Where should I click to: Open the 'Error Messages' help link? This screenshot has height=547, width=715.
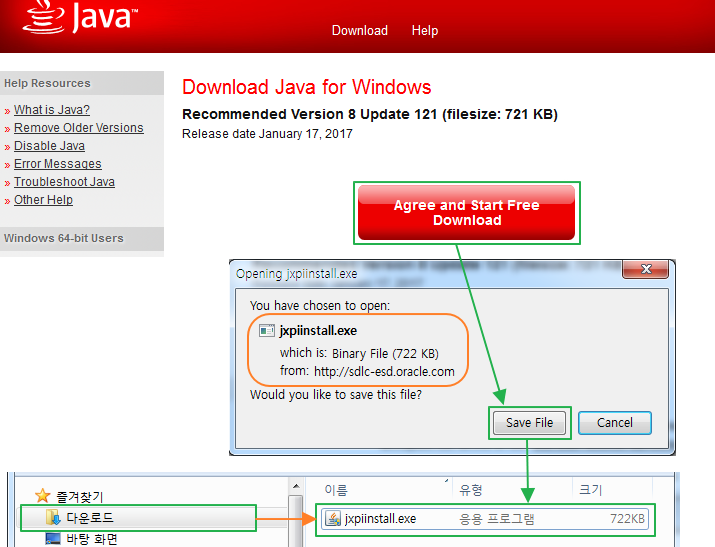[57, 164]
